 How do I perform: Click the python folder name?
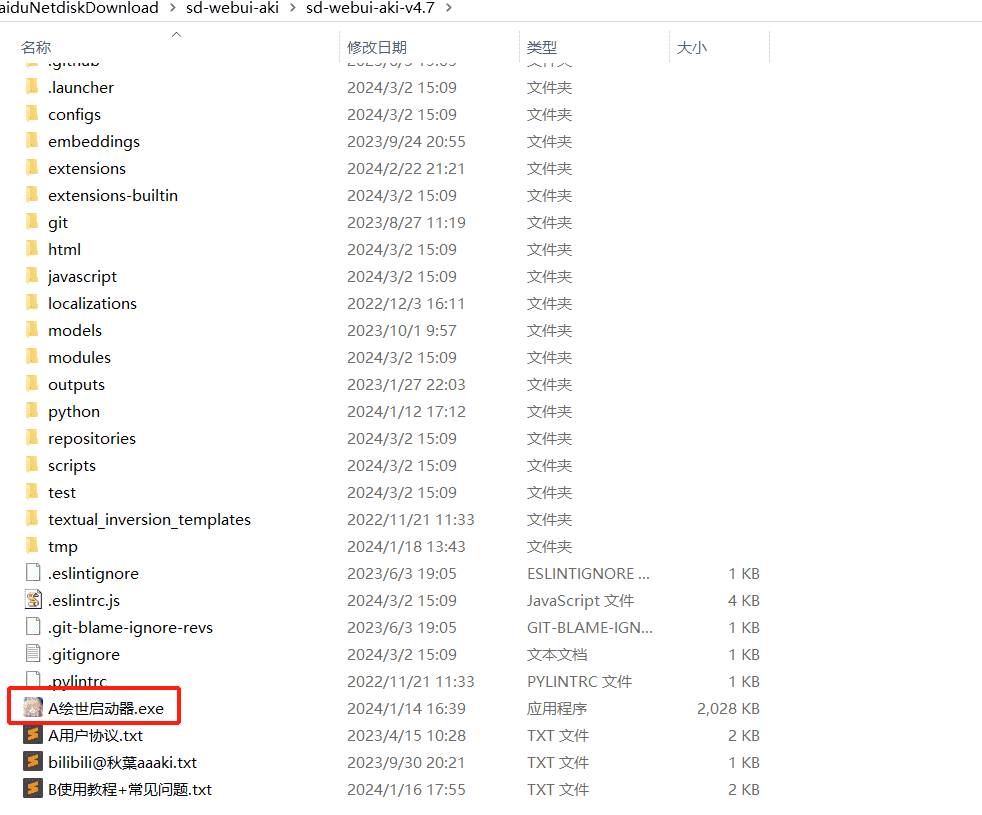pyautogui.click(x=74, y=411)
